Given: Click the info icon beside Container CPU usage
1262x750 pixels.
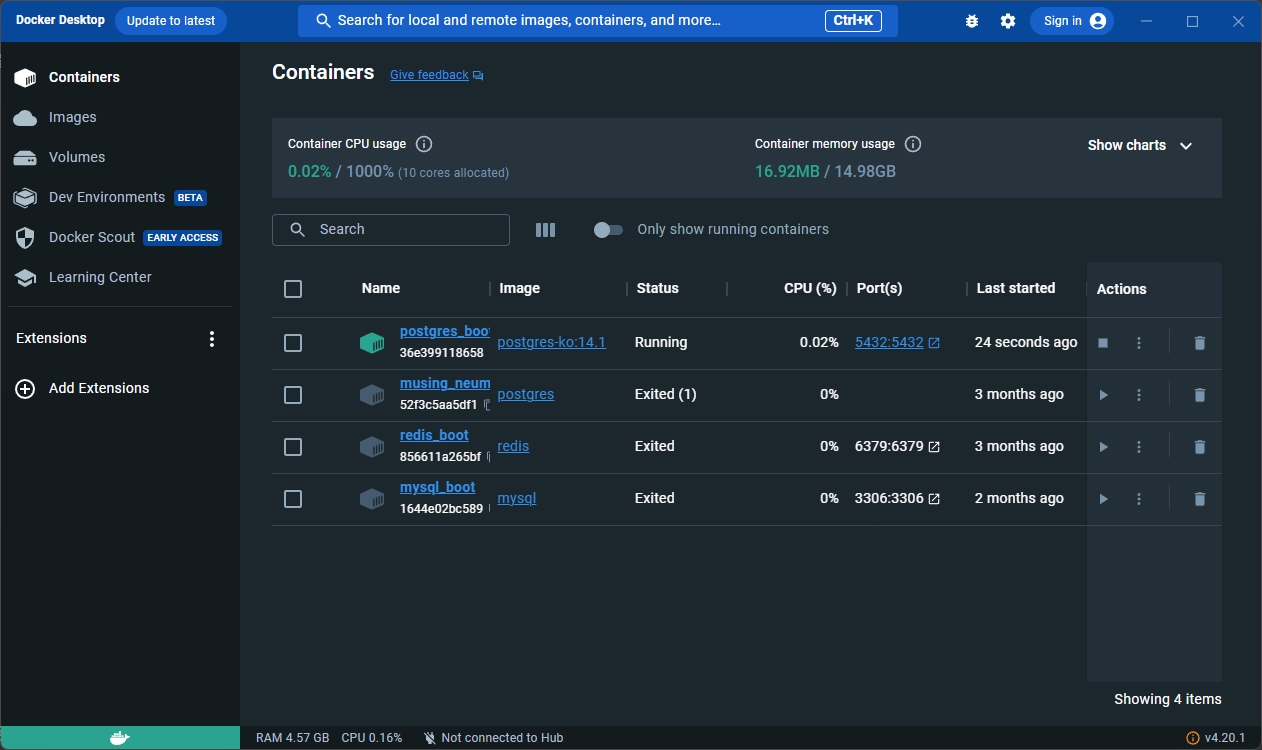Looking at the screenshot, I should 424,144.
